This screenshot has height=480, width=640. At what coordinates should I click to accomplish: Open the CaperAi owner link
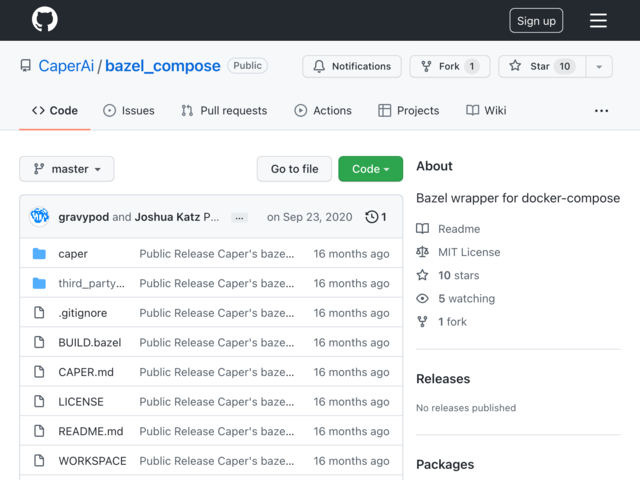click(x=66, y=66)
